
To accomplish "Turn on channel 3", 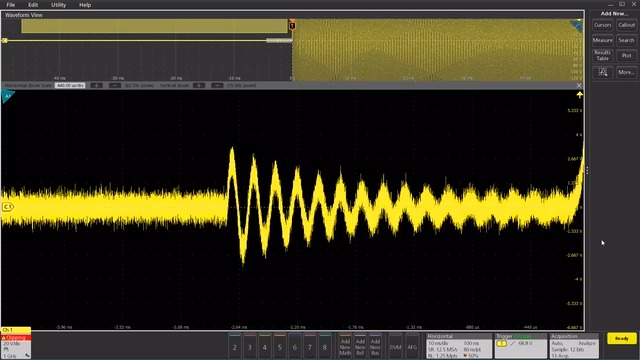I will [250, 347].
